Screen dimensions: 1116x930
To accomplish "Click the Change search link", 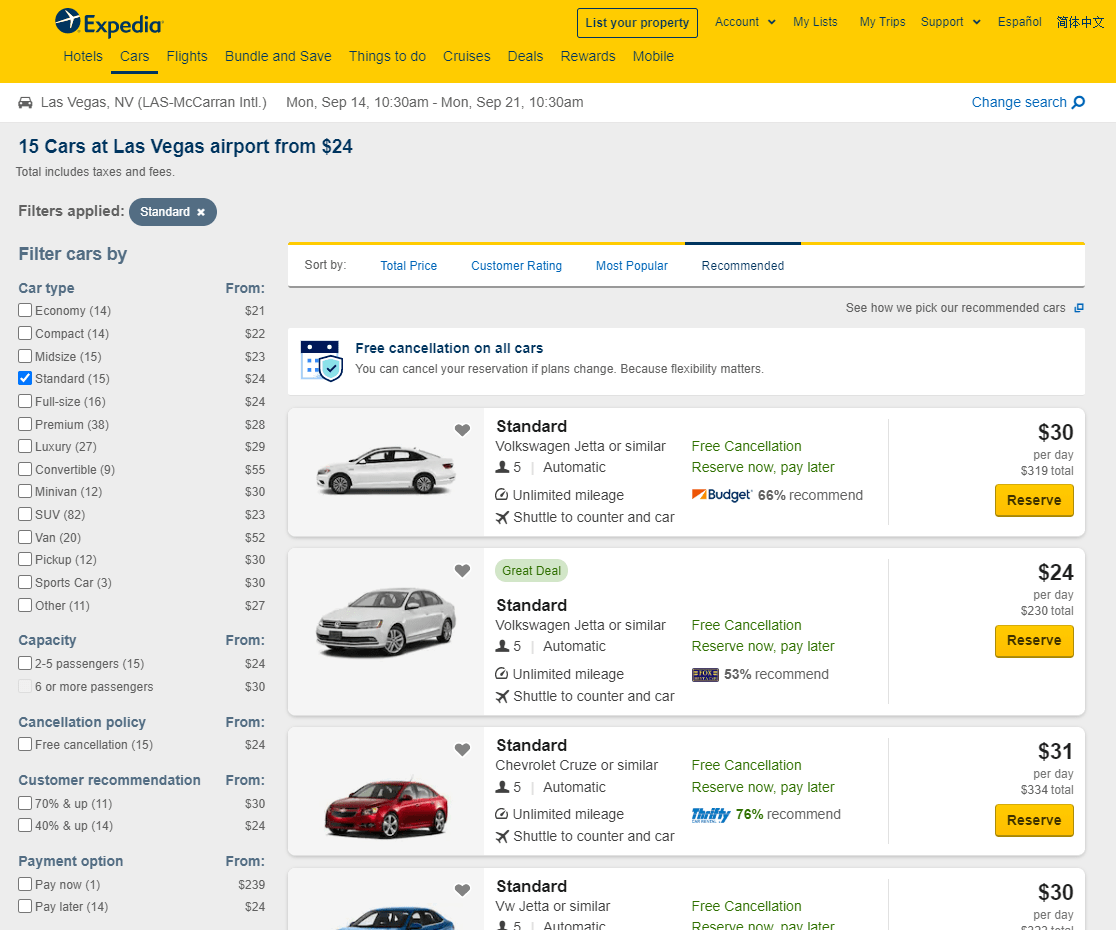I will click(x=1020, y=102).
